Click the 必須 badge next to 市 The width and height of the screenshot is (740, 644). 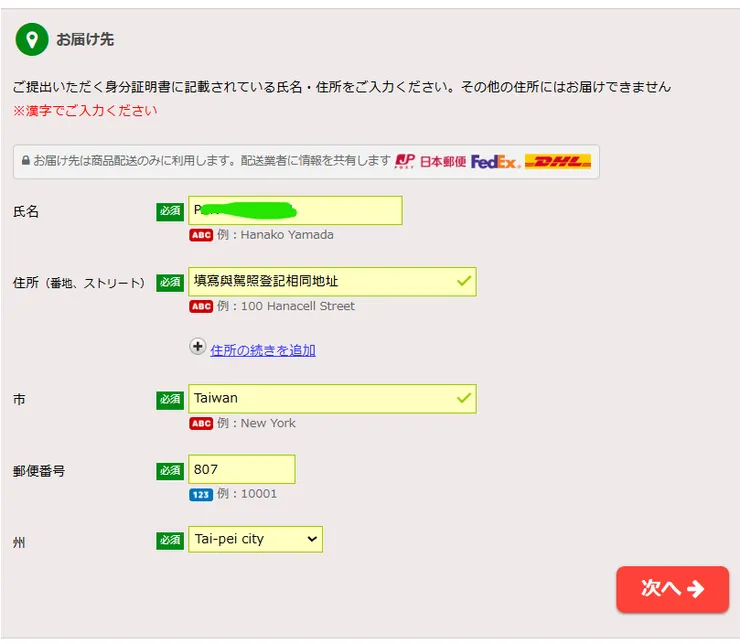170,400
